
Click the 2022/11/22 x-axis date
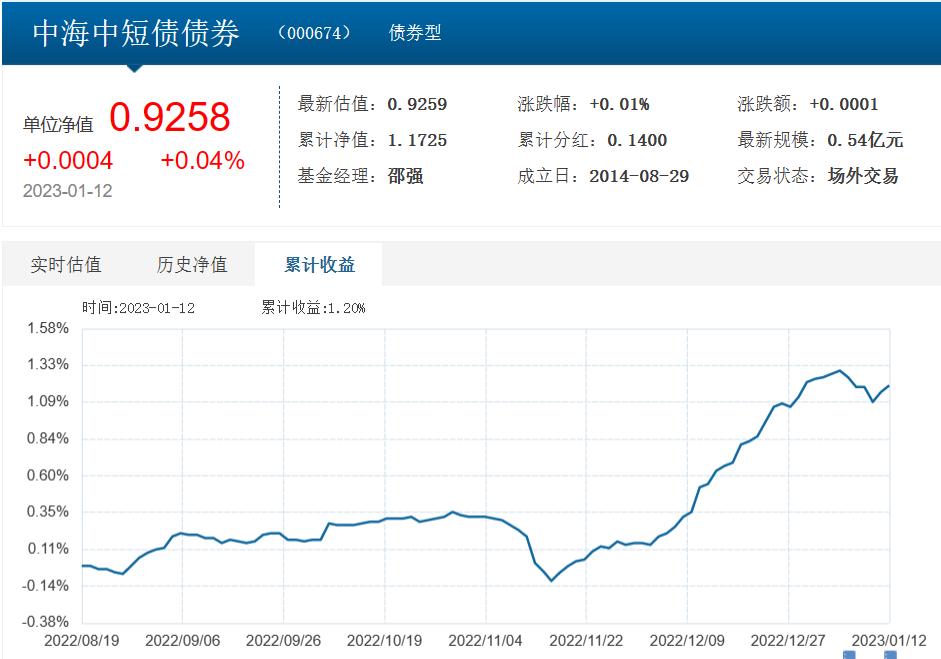[586, 640]
